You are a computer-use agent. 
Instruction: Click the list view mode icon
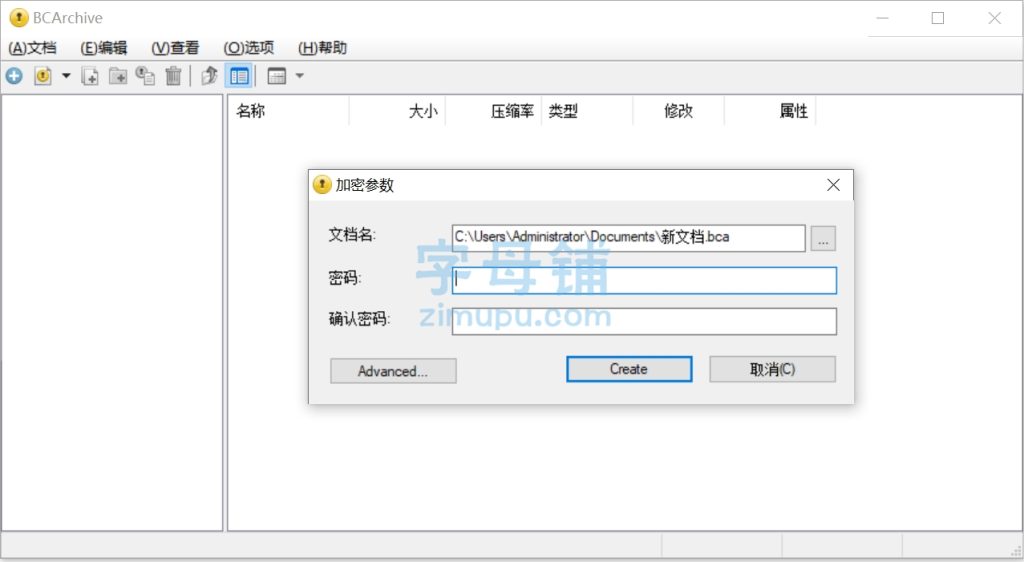[x=277, y=76]
